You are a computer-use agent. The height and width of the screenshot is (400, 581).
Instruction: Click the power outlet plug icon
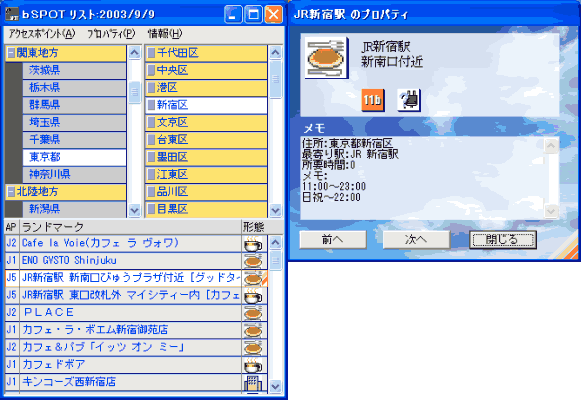tap(409, 100)
